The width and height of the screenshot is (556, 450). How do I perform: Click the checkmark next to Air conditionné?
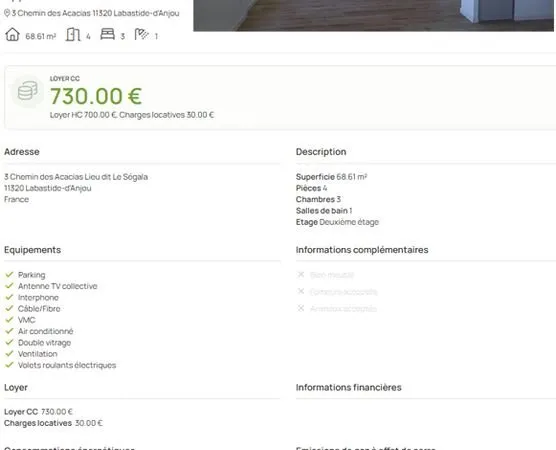click(10, 331)
